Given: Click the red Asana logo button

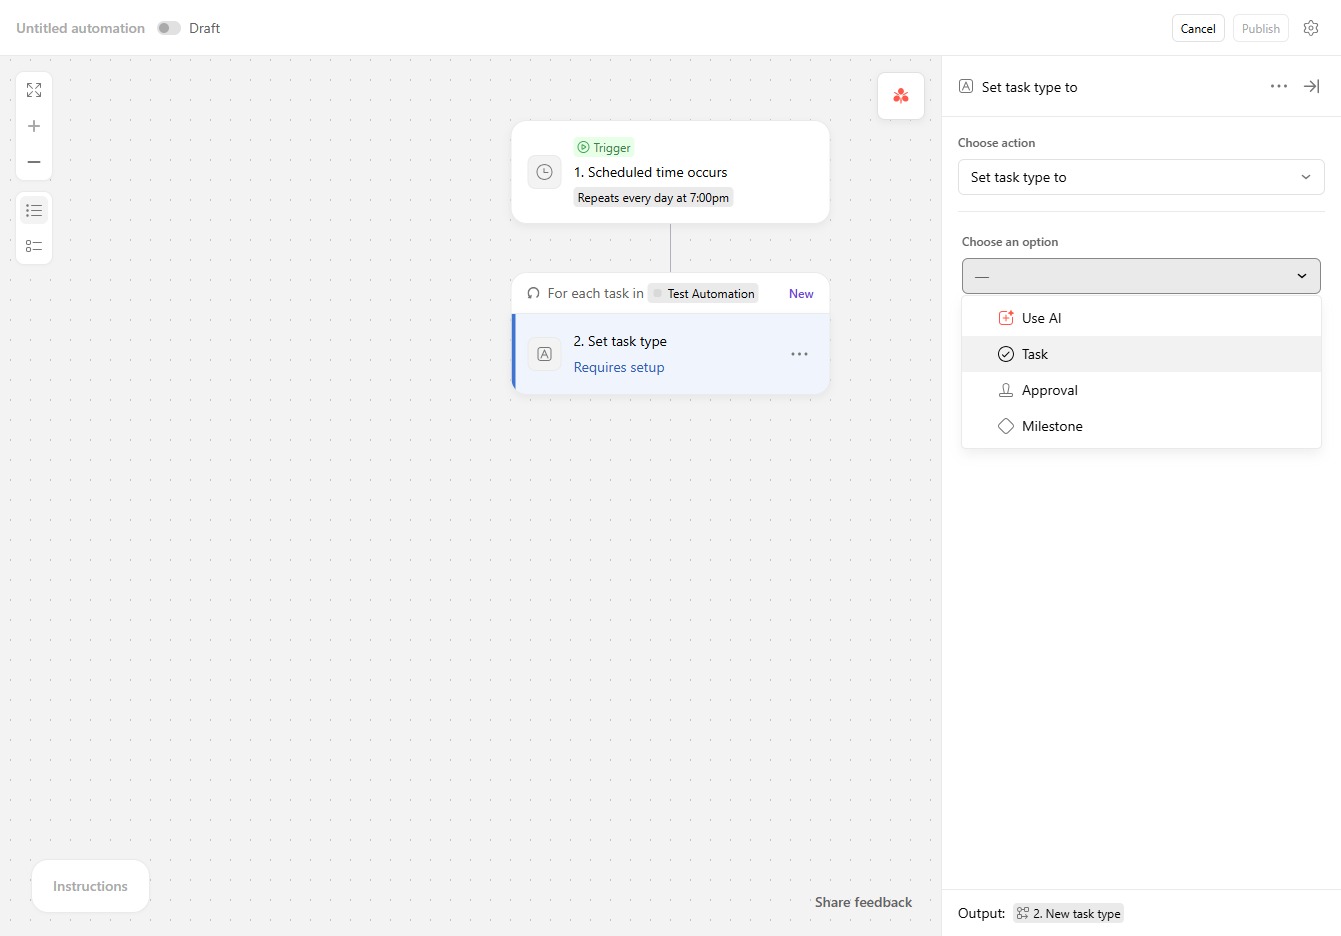Looking at the screenshot, I should tap(901, 96).
